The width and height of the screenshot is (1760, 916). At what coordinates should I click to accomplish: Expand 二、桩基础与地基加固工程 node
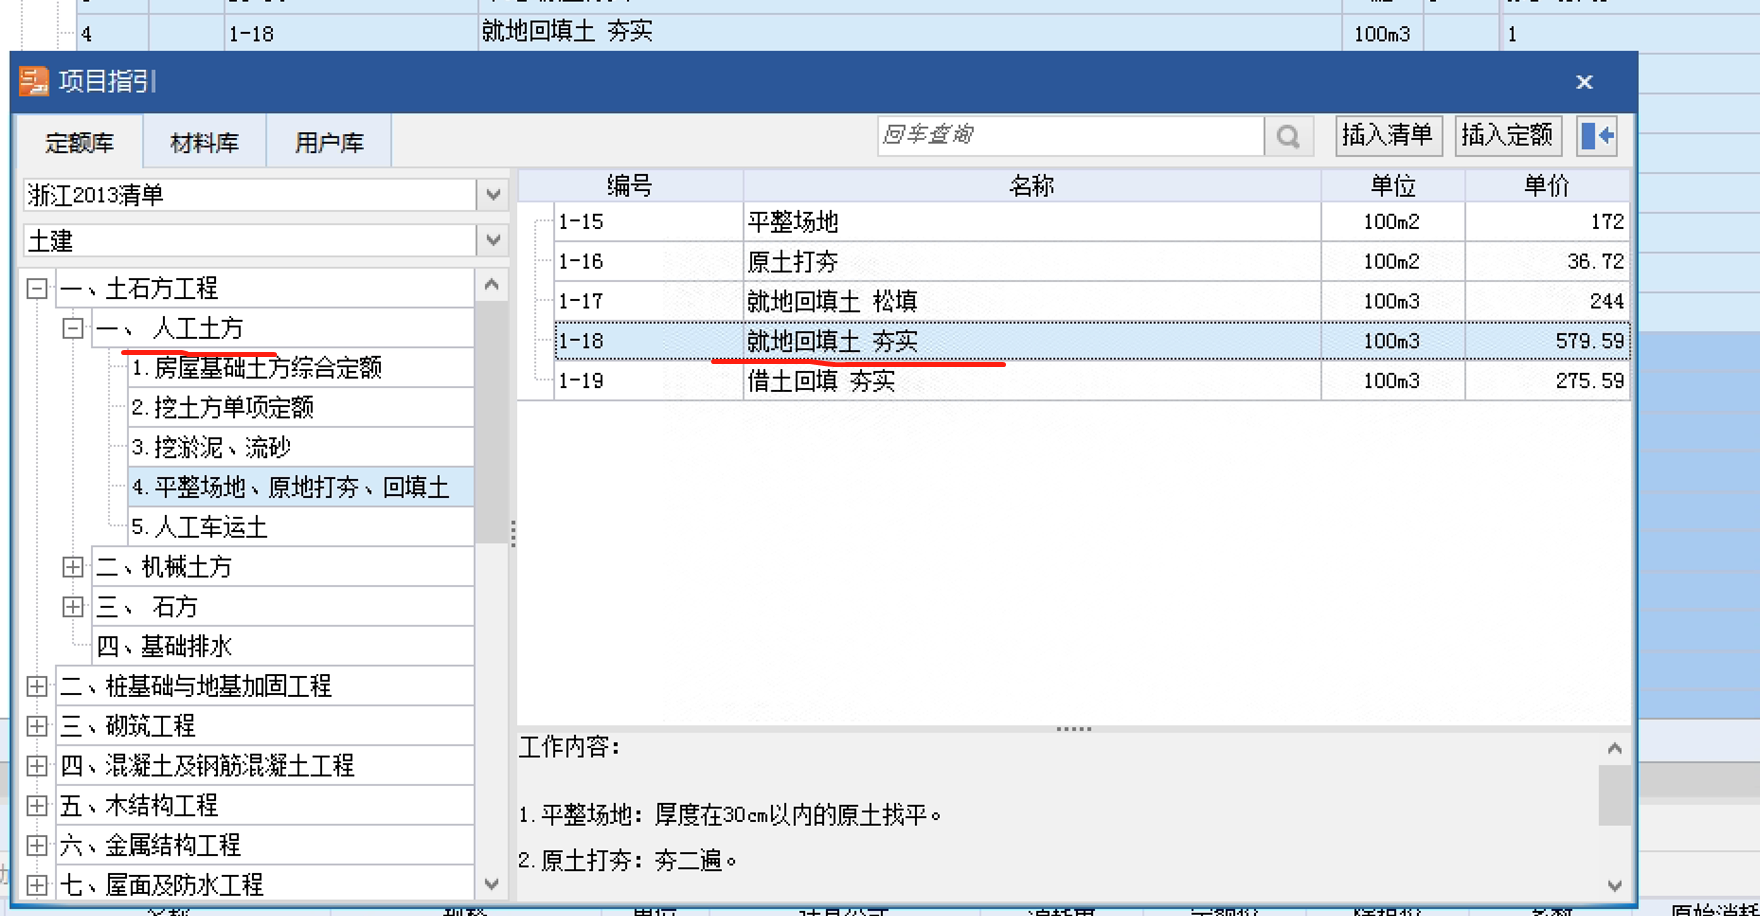(37, 686)
